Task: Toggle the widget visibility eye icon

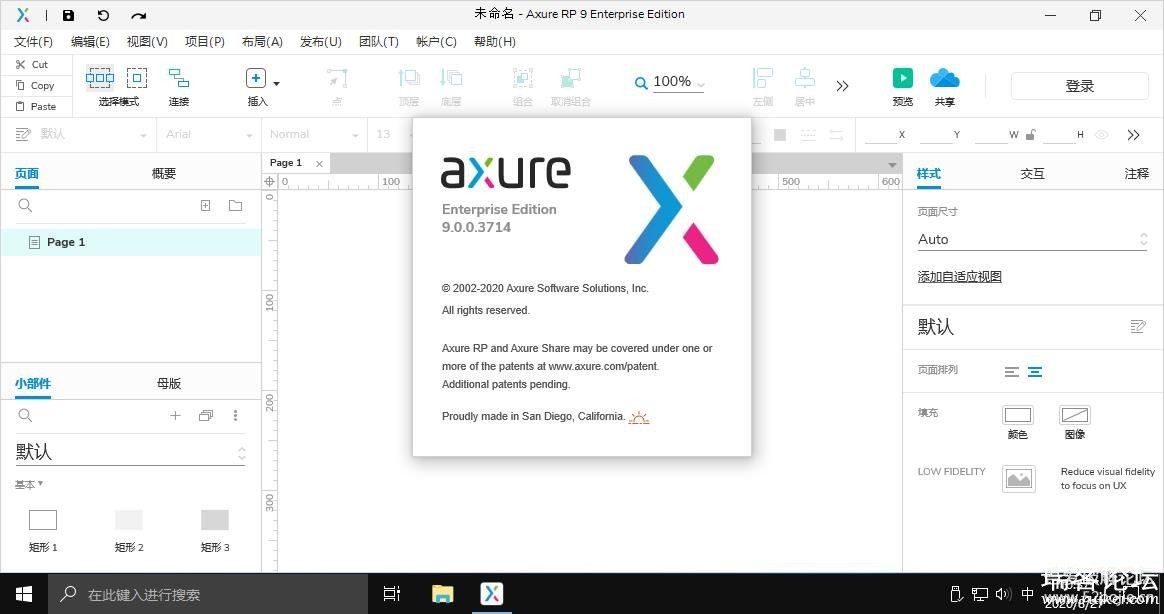Action: 1102,135
